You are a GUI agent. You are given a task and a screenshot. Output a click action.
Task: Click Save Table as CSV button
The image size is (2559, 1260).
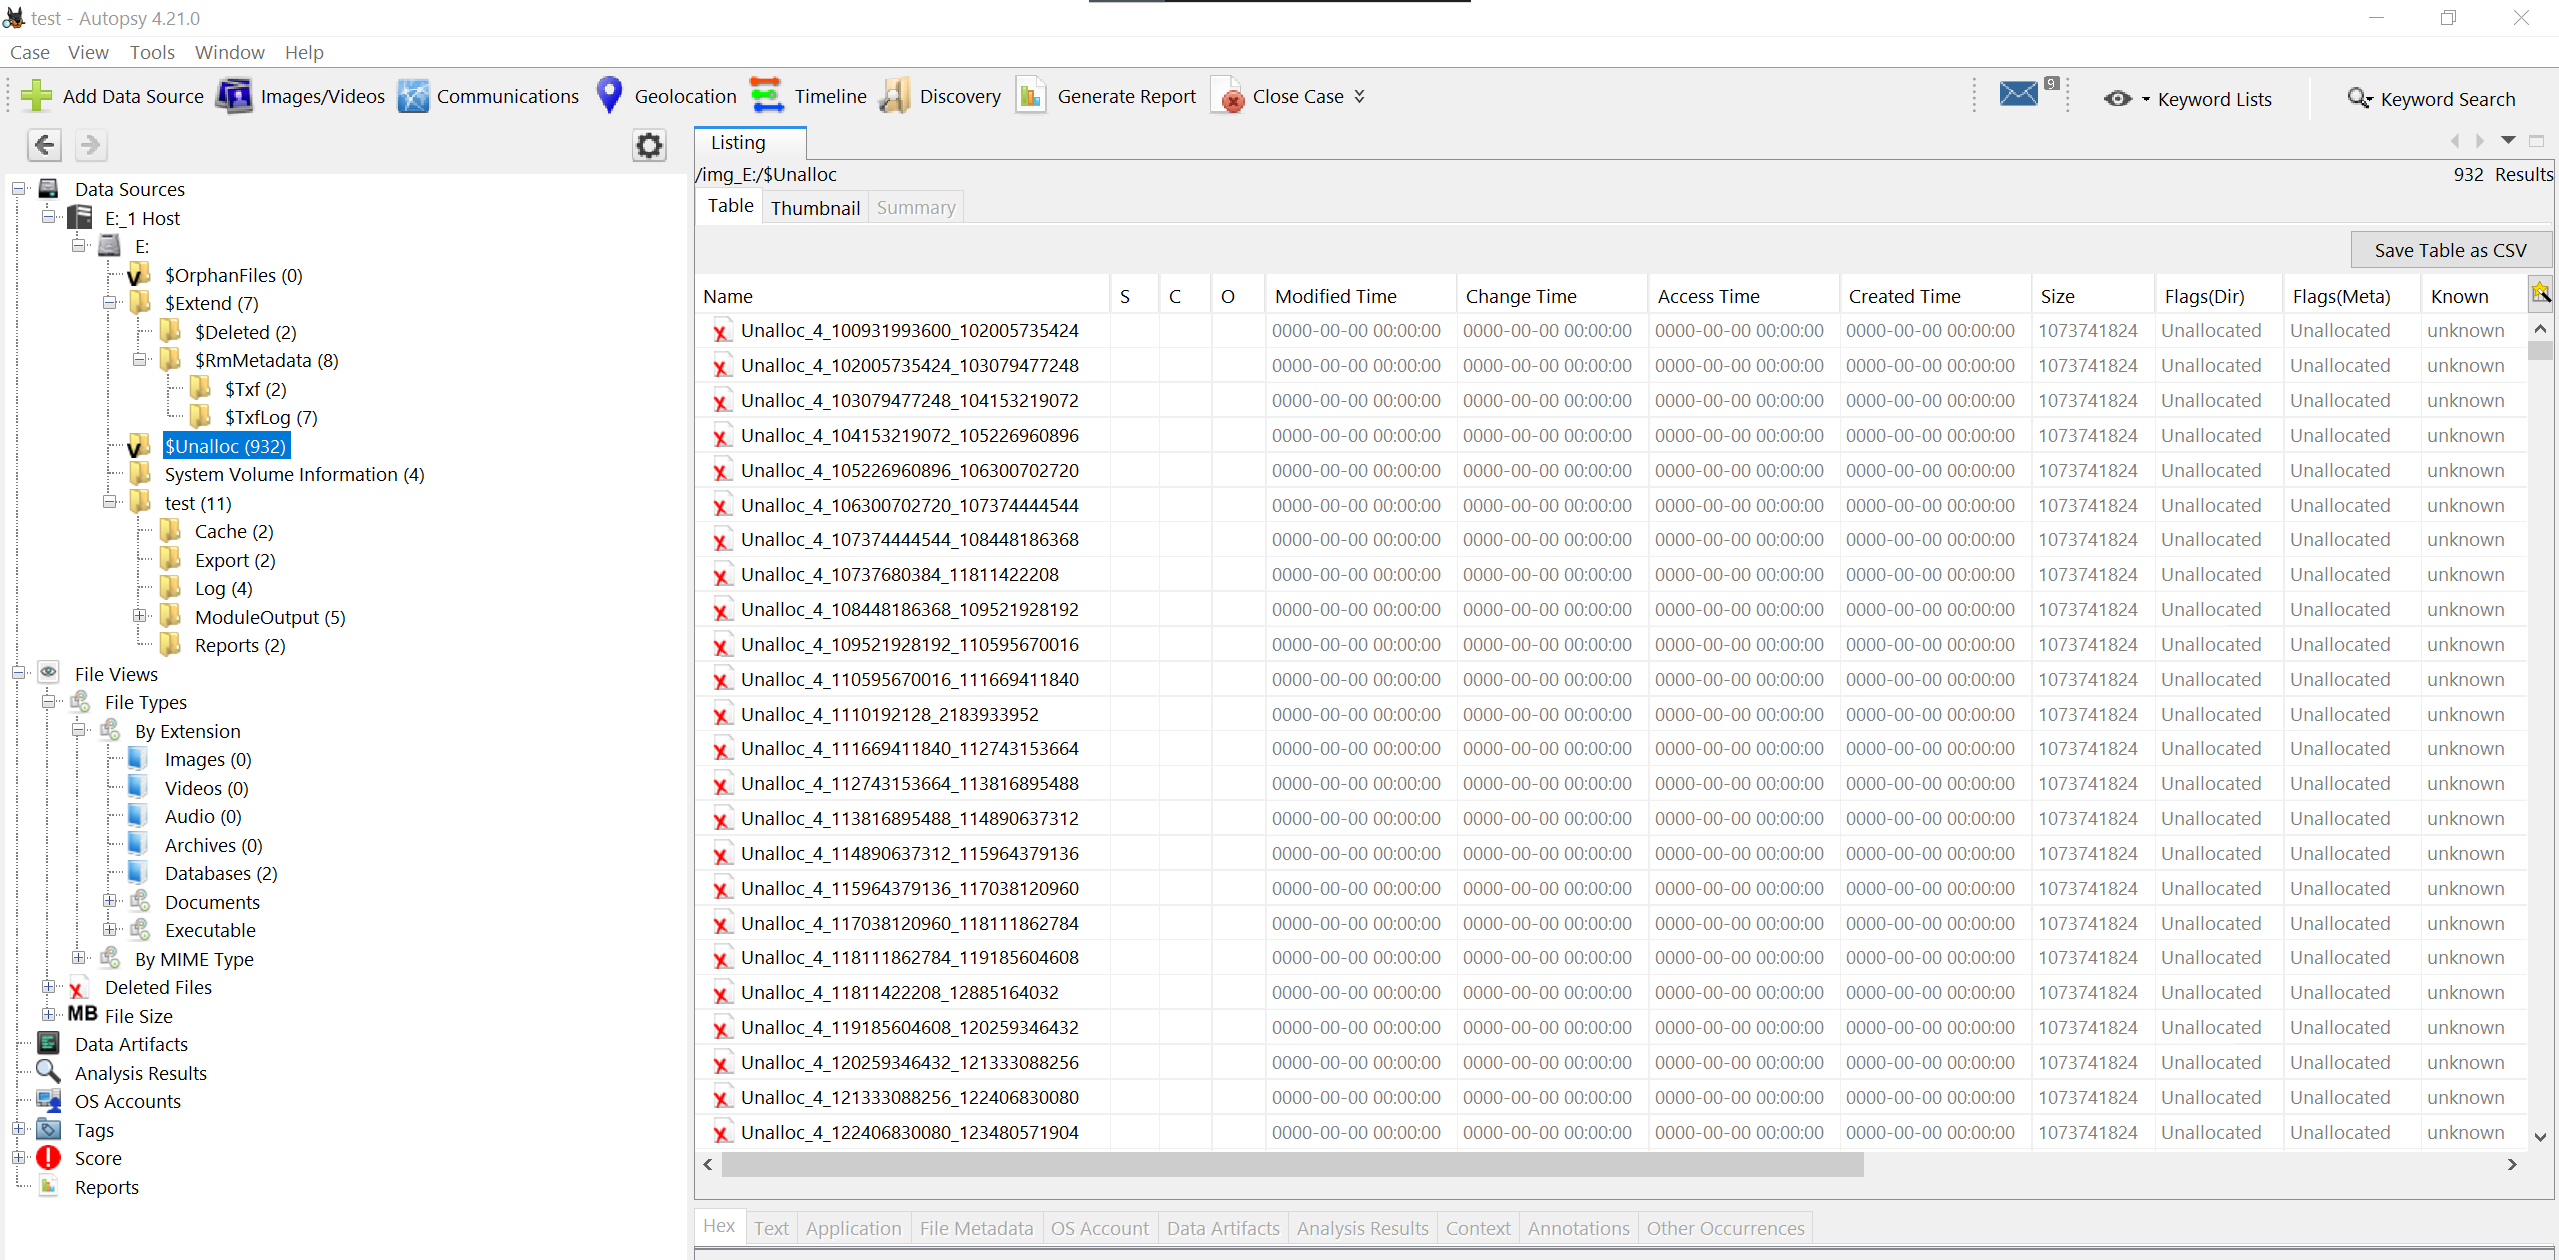(x=2451, y=250)
